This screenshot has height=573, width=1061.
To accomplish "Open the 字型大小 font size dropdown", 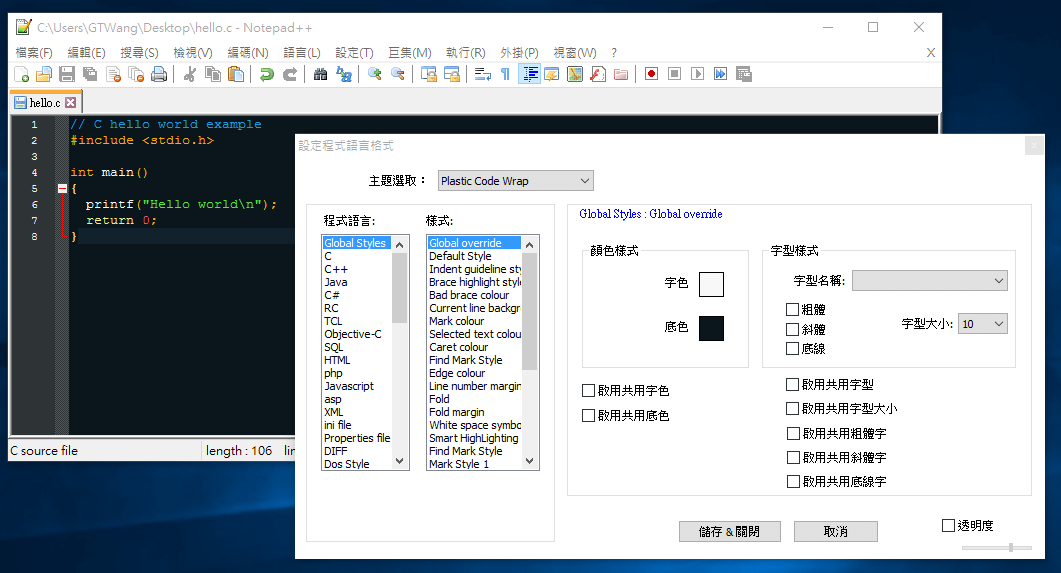I will click(x=983, y=324).
